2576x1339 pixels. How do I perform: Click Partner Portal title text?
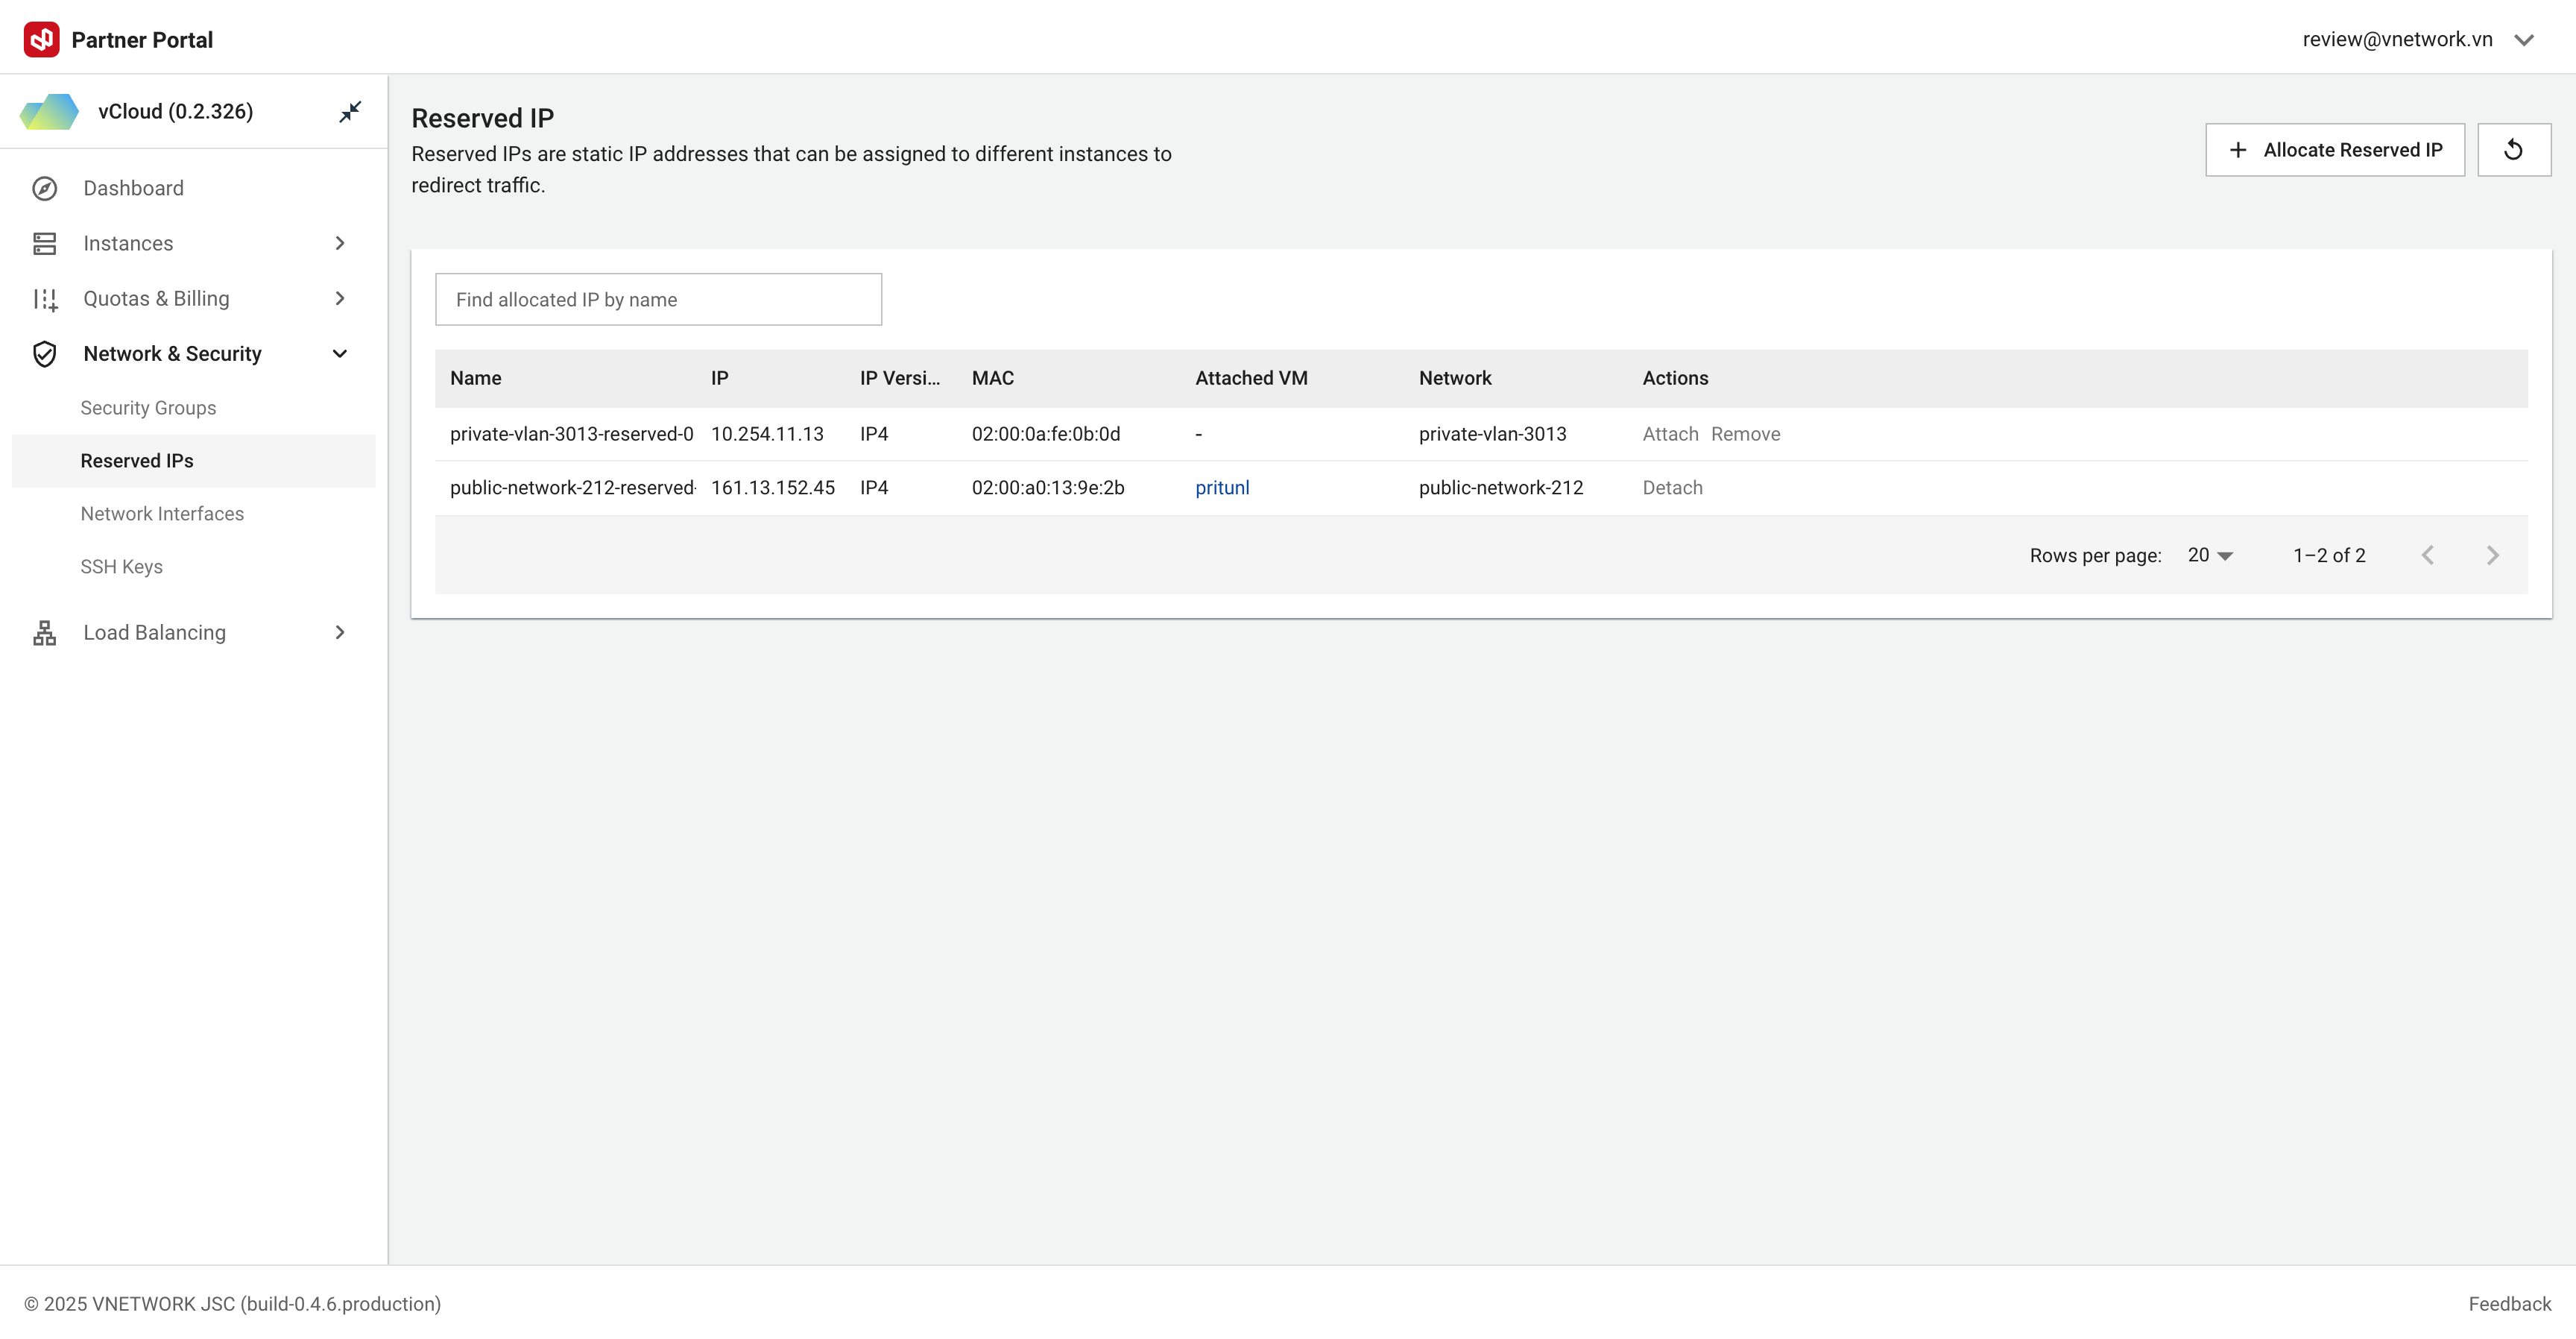pyautogui.click(x=142, y=40)
